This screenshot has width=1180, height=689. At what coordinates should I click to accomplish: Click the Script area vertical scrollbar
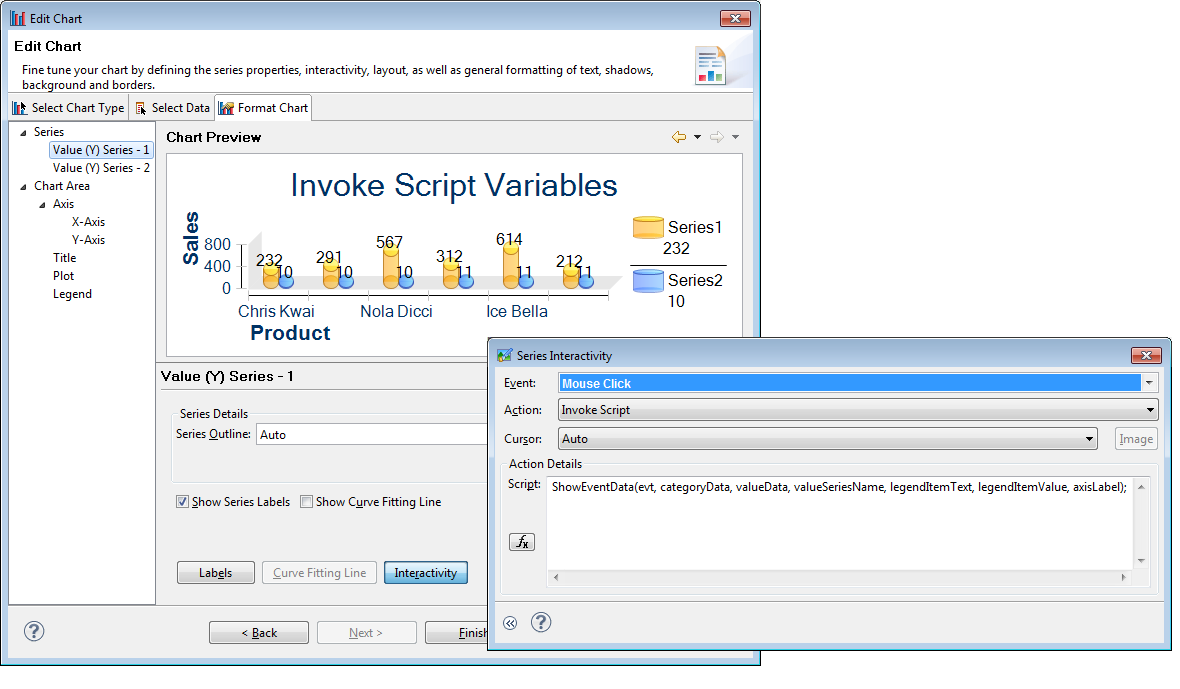coord(1141,523)
